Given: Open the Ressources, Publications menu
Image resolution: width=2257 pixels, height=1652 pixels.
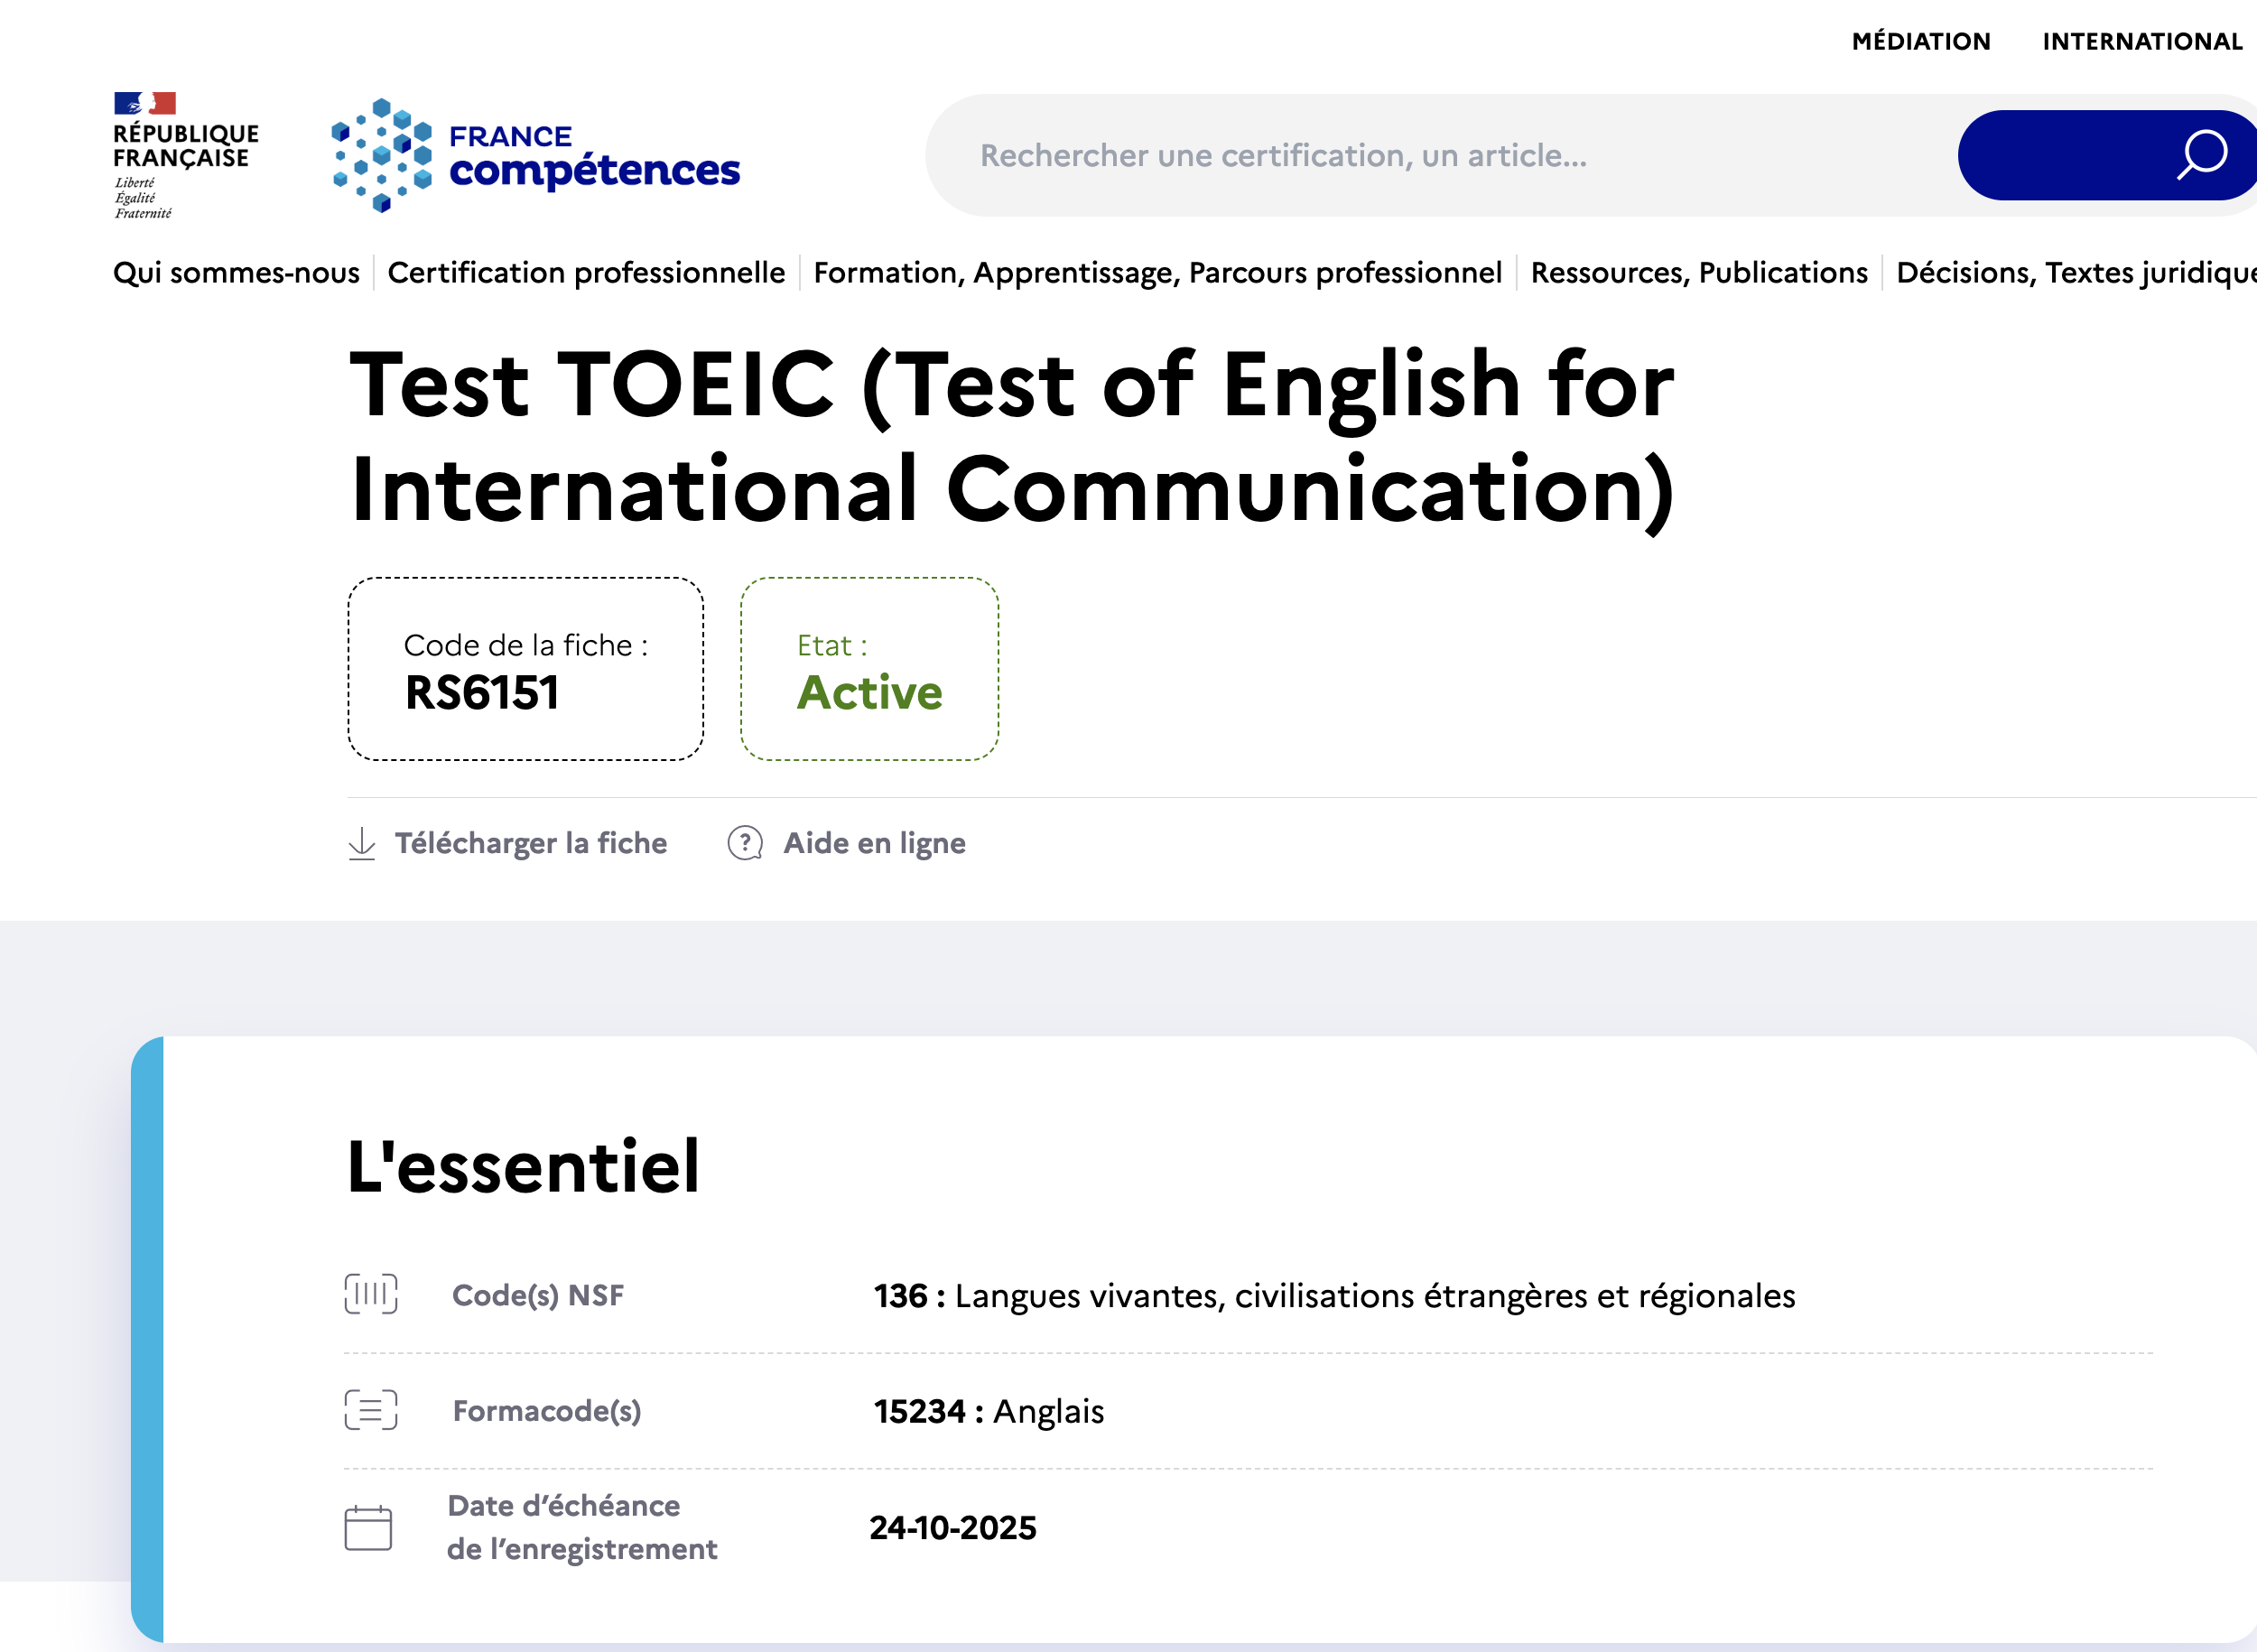Looking at the screenshot, I should [x=1699, y=272].
